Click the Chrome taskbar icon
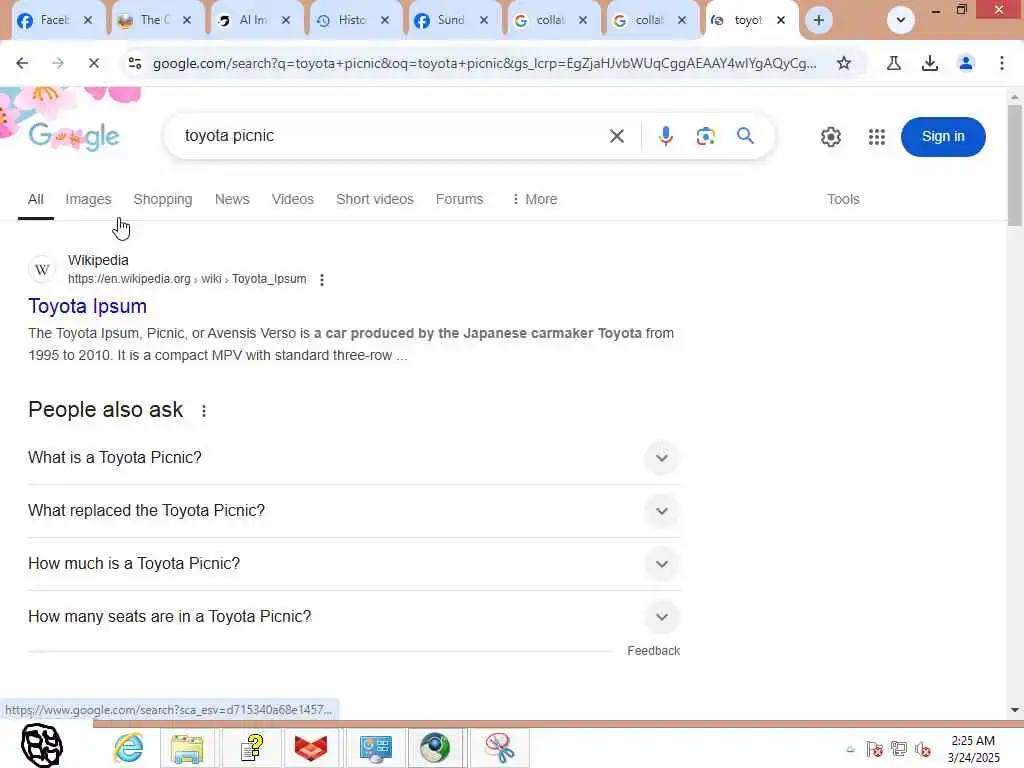The image size is (1024, 768). pos(435,748)
